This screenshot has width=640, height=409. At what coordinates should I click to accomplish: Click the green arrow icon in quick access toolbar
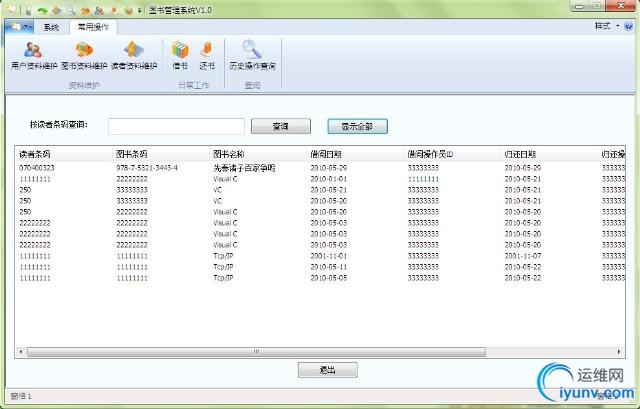[x=42, y=10]
